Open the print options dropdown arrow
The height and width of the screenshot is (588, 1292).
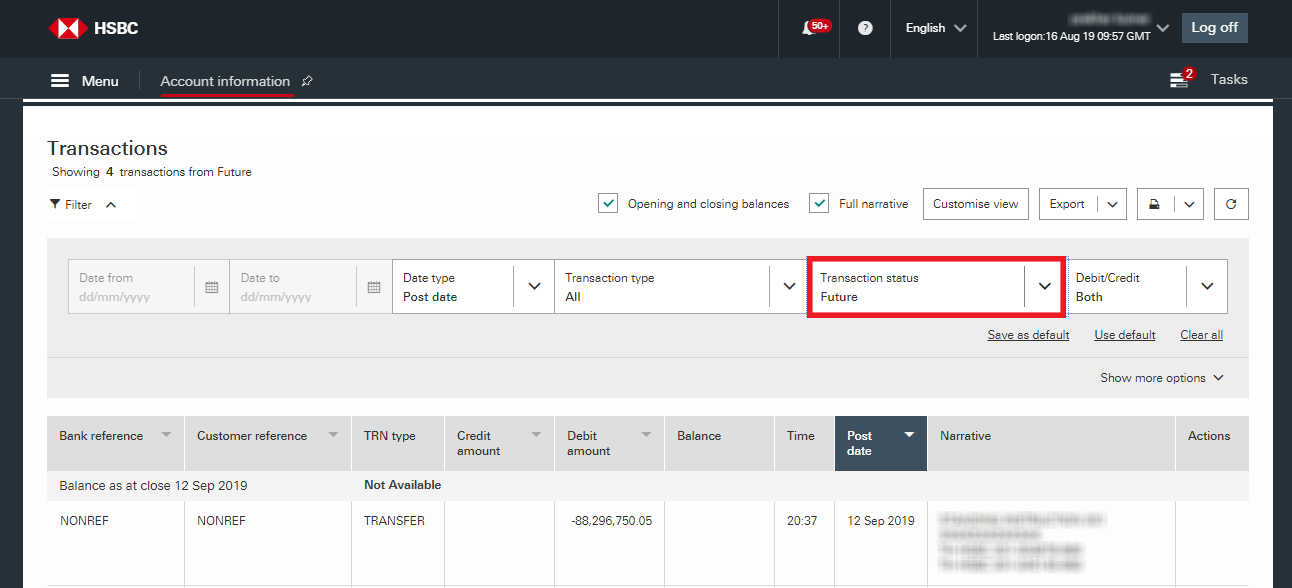[x=1188, y=204]
